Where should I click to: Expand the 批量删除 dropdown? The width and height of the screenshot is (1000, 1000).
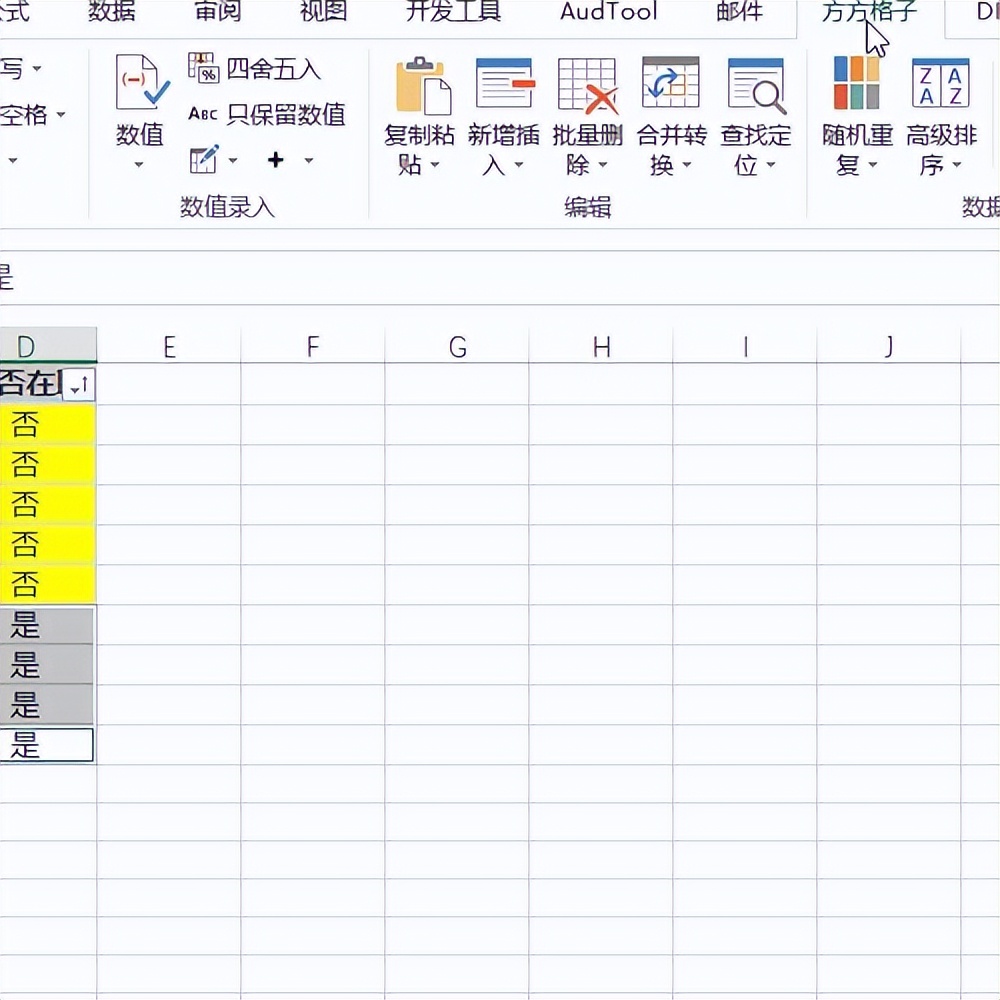click(602, 165)
